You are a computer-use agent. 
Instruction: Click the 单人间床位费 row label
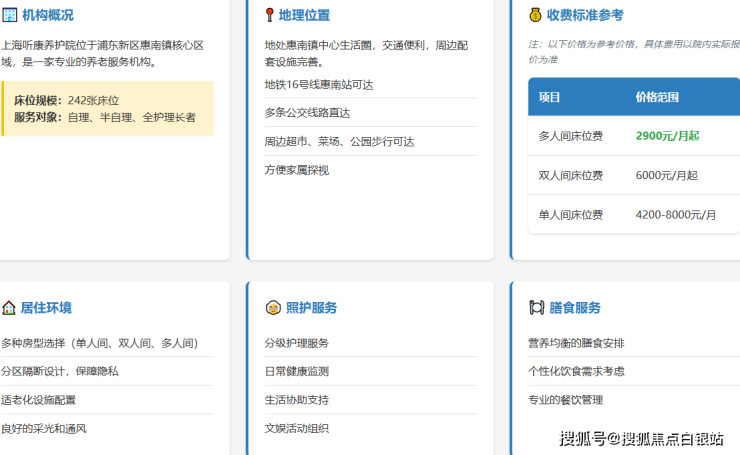[570, 214]
